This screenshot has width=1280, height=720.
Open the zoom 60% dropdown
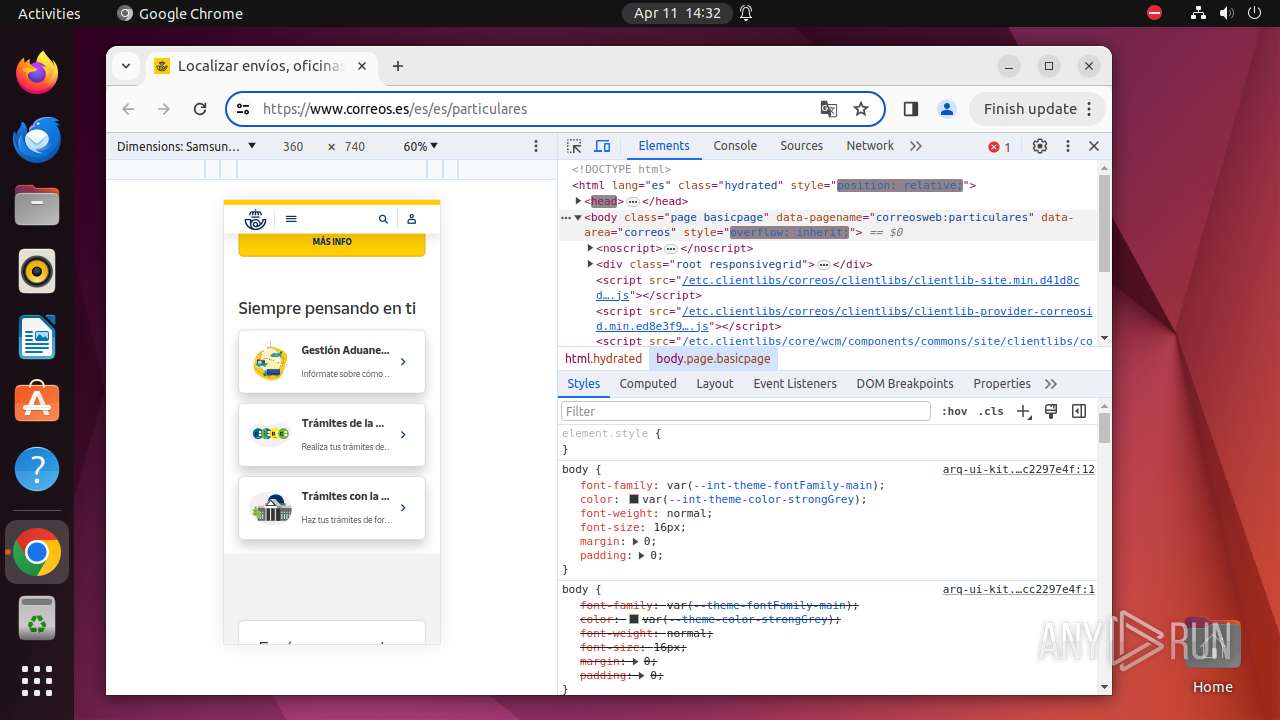(421, 146)
